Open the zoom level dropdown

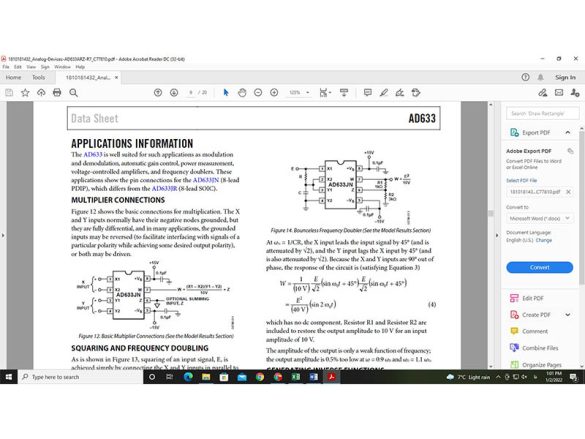point(308,92)
